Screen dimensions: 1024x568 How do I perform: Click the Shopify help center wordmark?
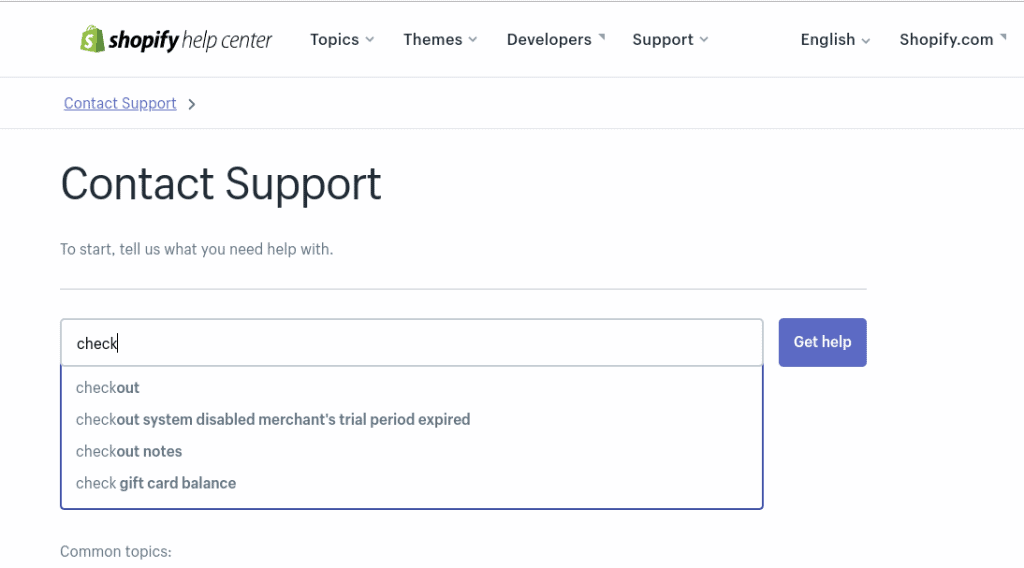click(x=190, y=40)
